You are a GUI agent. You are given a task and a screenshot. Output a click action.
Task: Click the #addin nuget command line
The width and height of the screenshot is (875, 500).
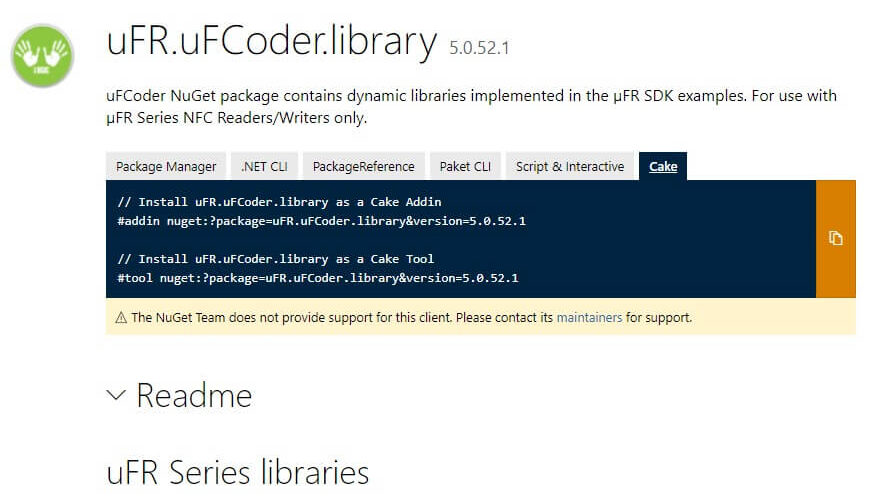(321, 221)
